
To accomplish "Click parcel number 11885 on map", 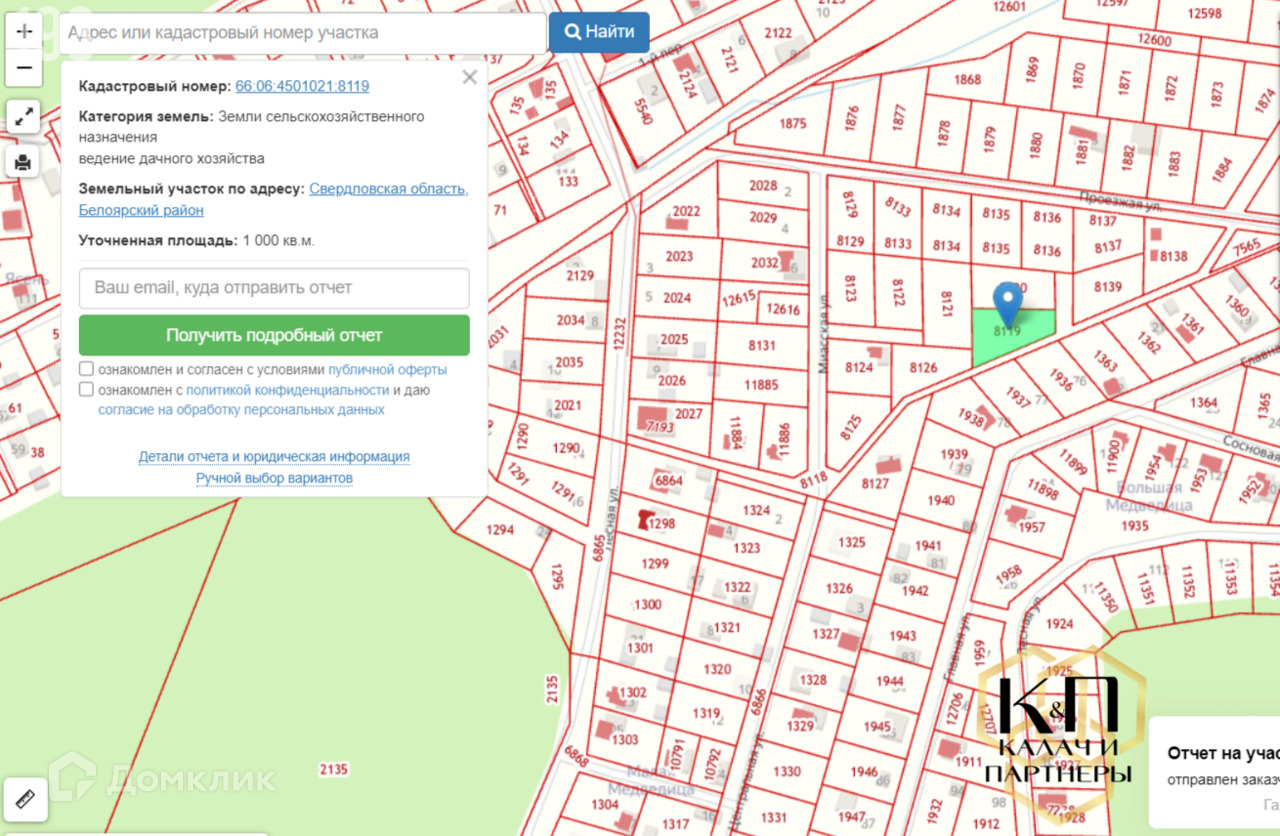I will [x=761, y=385].
